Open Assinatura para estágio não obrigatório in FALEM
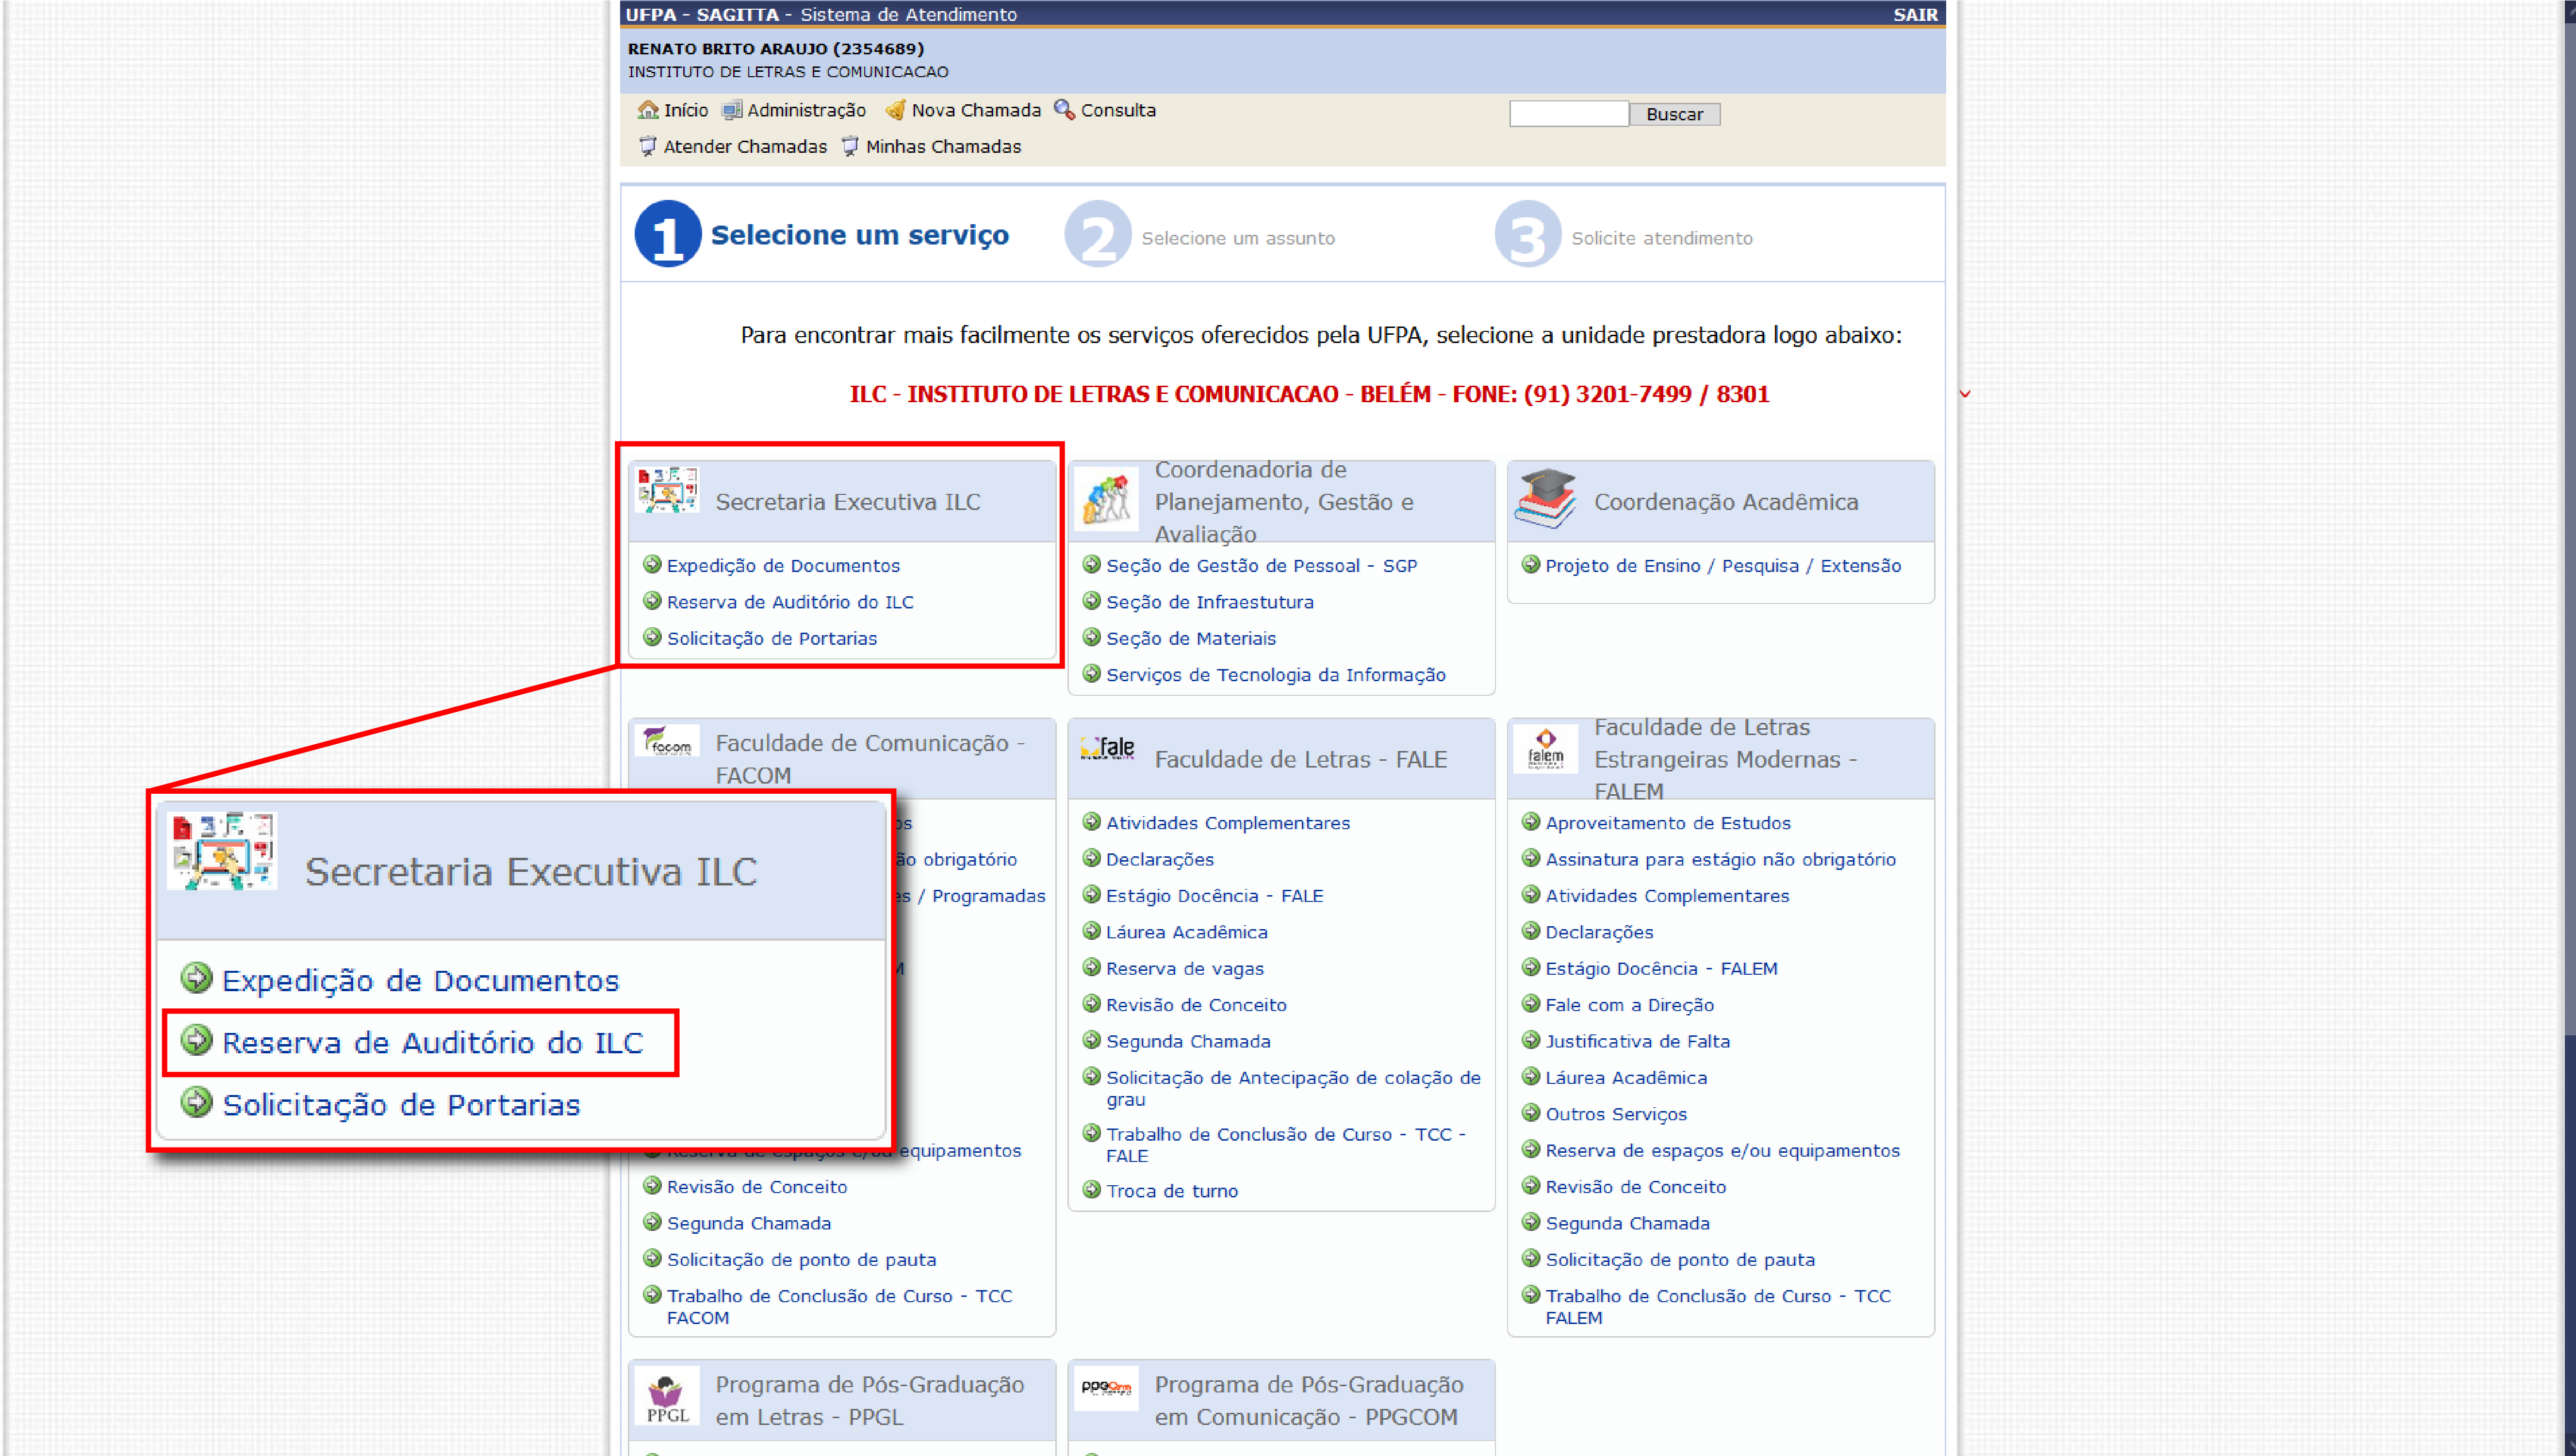 [1720, 860]
